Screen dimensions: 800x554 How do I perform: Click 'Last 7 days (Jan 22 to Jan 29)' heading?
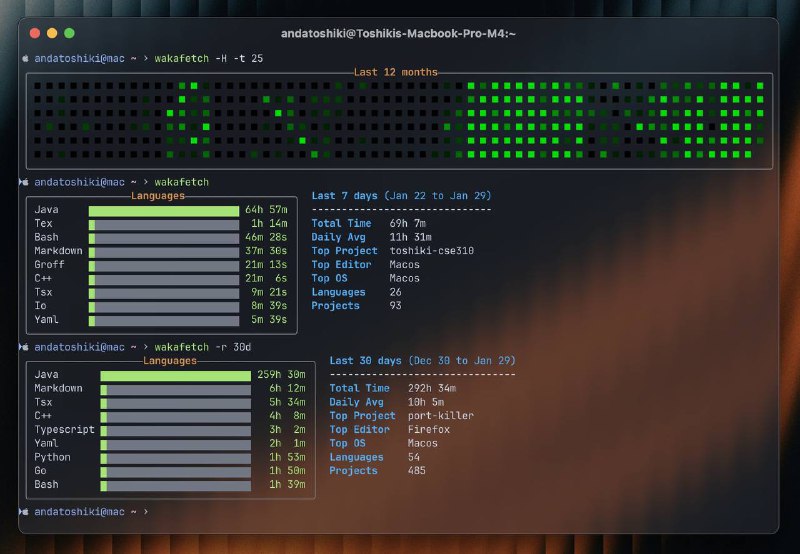402,195
